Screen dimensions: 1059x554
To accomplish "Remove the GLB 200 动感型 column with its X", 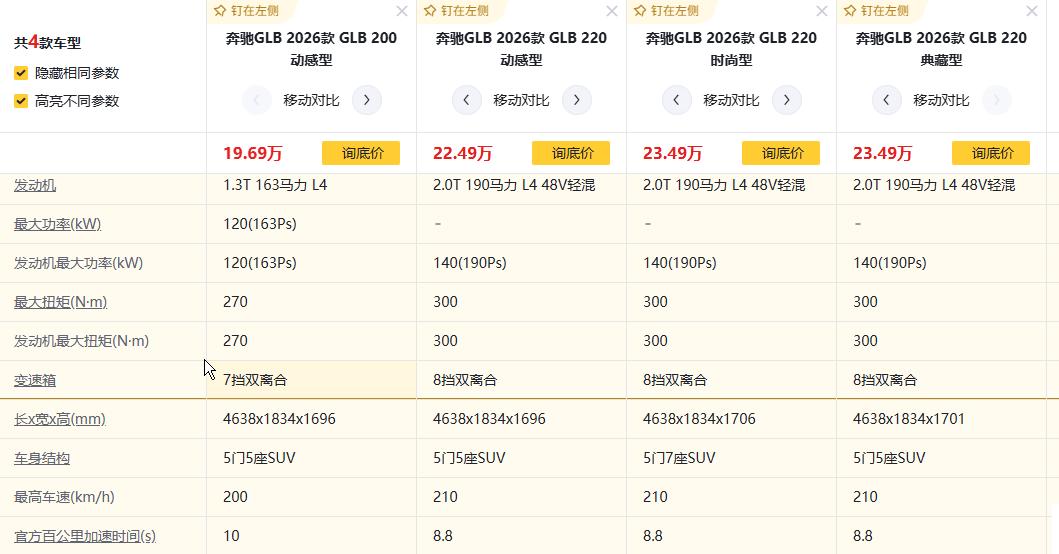I will [402, 11].
